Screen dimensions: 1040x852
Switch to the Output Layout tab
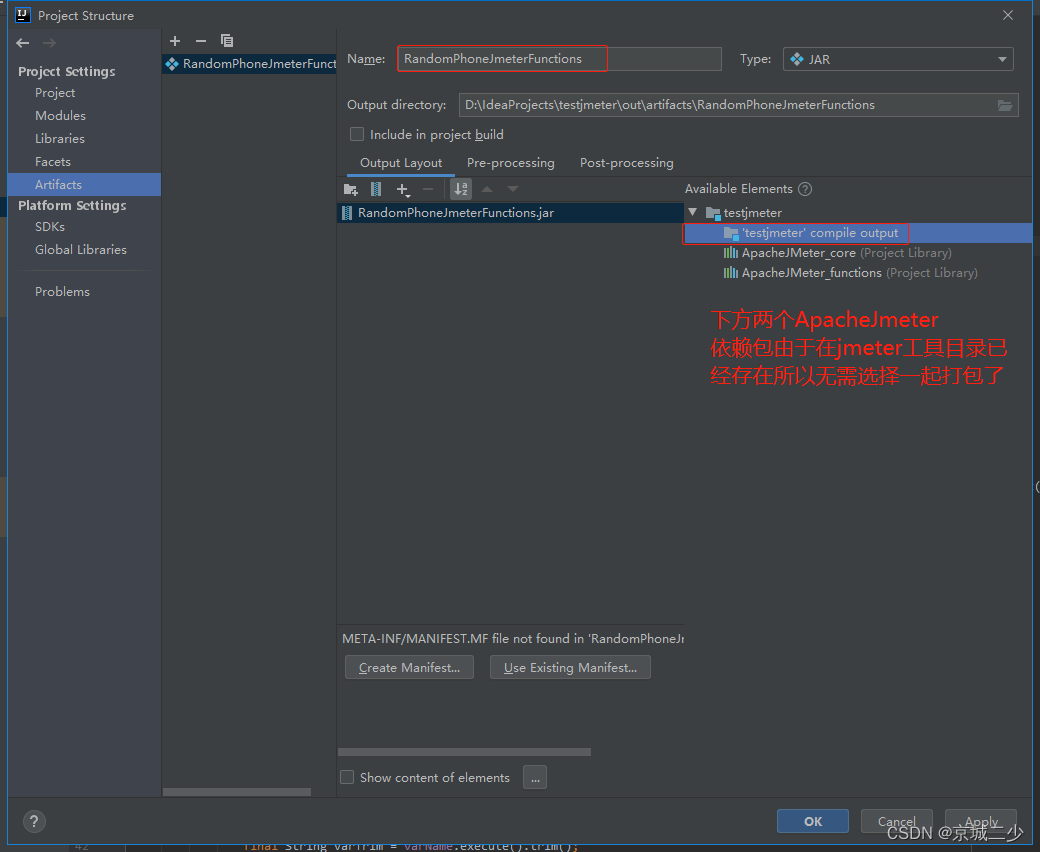[401, 163]
